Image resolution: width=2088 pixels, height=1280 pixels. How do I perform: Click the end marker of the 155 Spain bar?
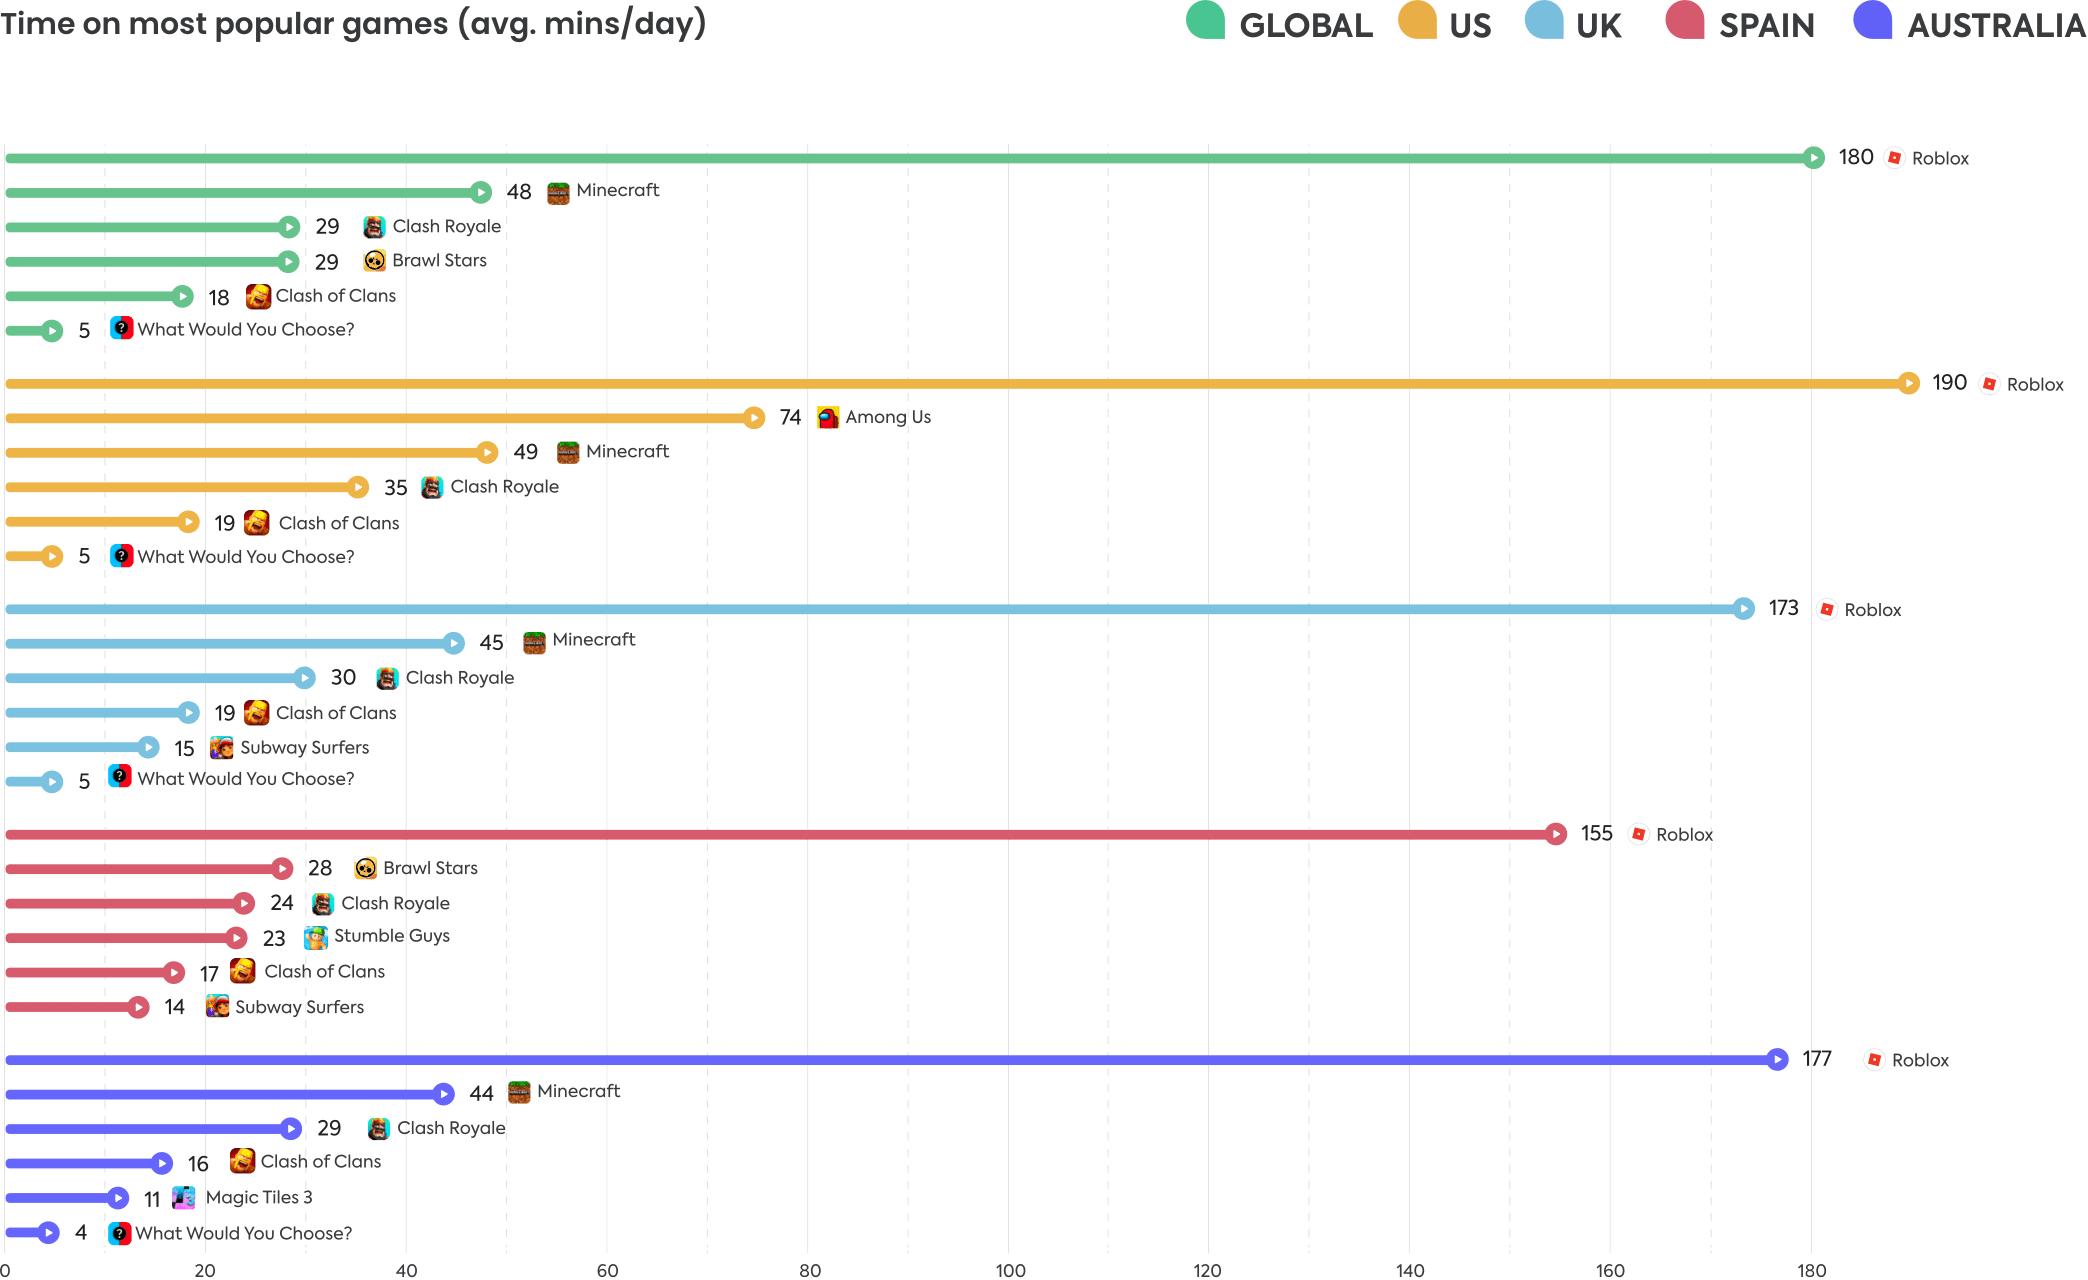tap(1556, 834)
